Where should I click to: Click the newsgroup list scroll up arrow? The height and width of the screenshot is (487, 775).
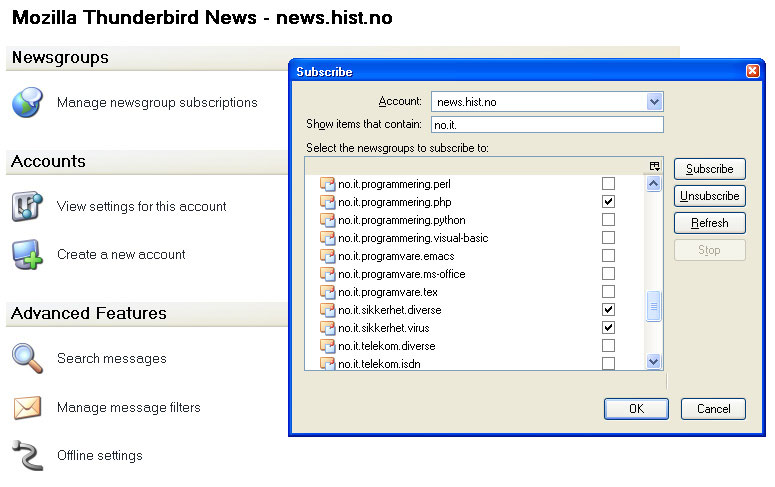click(x=653, y=184)
